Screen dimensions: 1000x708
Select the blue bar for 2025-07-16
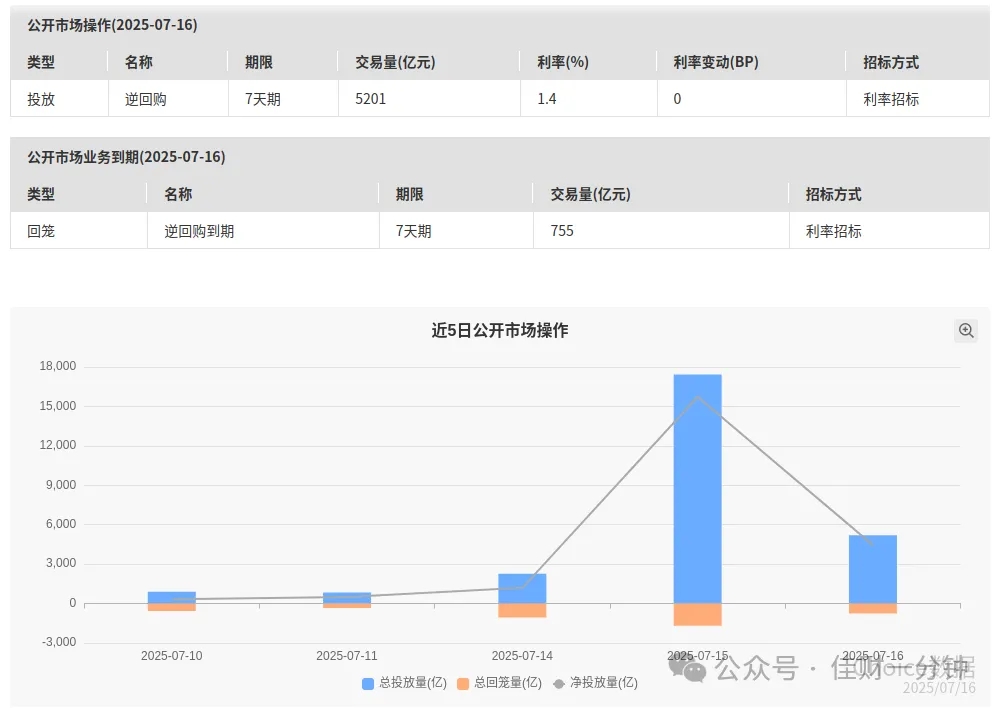(x=873, y=569)
